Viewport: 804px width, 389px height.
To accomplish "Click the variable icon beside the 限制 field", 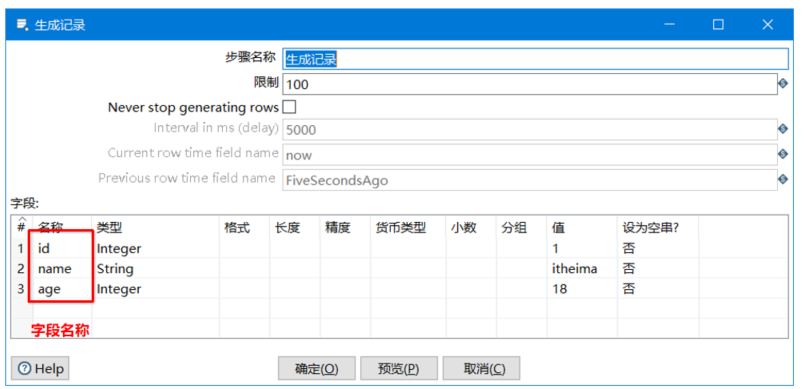I will coord(783,84).
